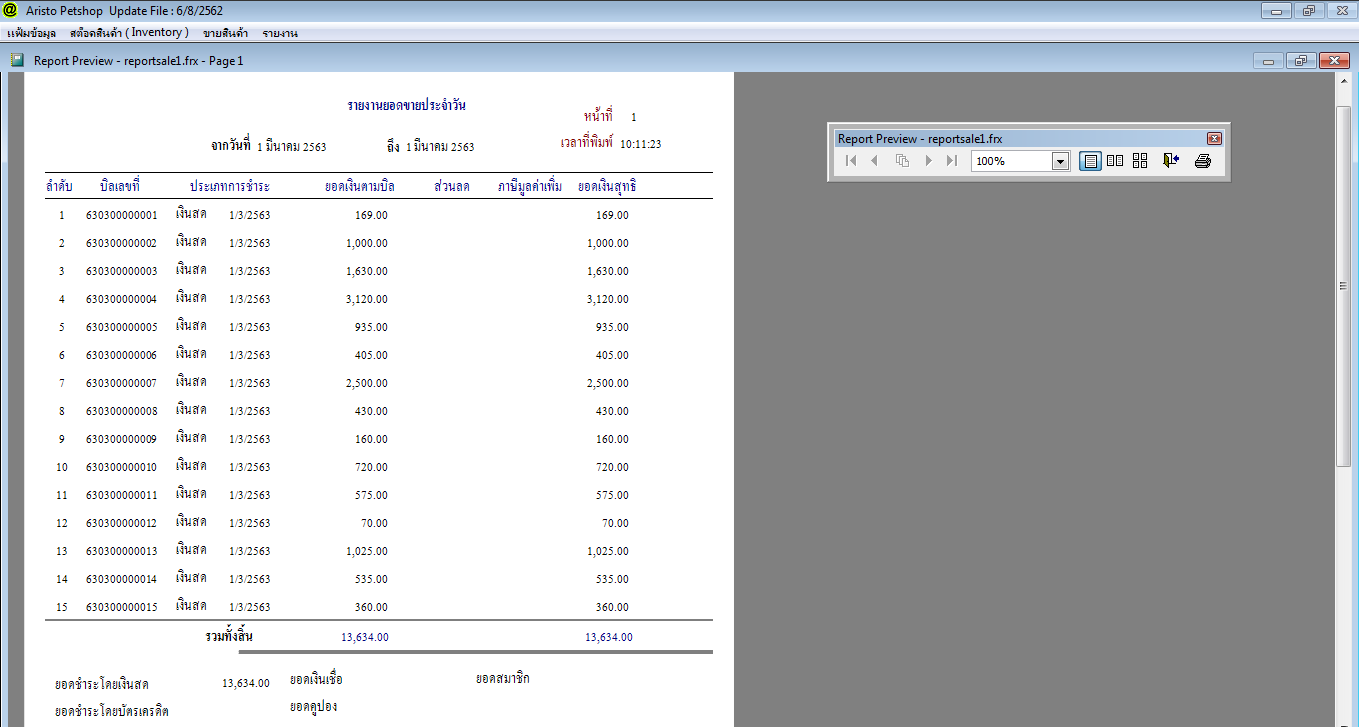Image resolution: width=1359 pixels, height=727 pixels.
Task: Restore down the Report Preview page window
Action: [1300, 61]
